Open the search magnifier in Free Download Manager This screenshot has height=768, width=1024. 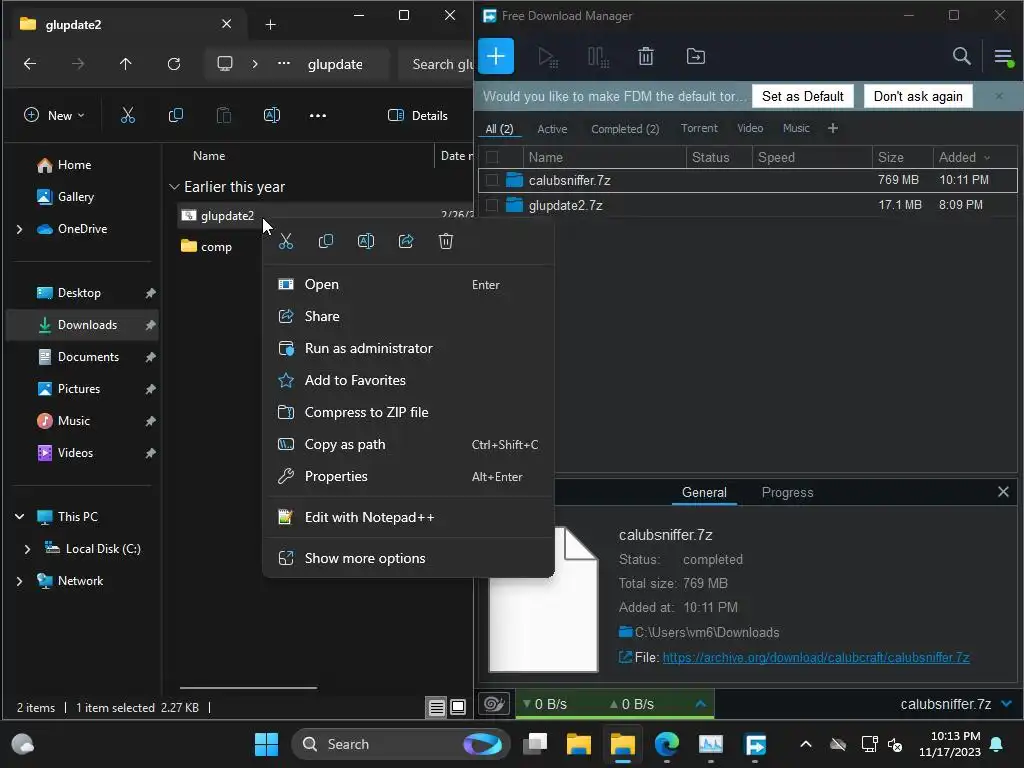point(961,56)
